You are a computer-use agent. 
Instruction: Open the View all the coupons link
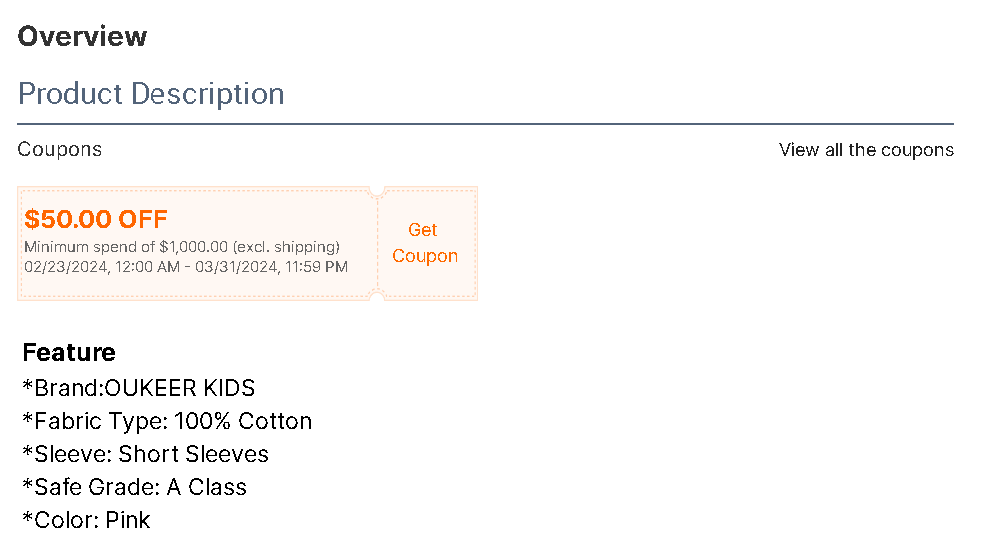coord(866,150)
